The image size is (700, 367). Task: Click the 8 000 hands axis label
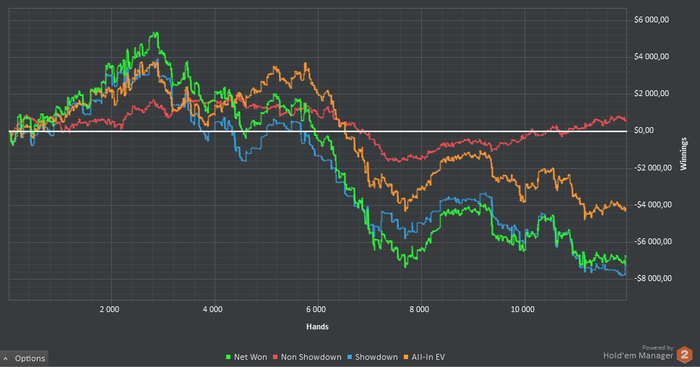point(419,309)
